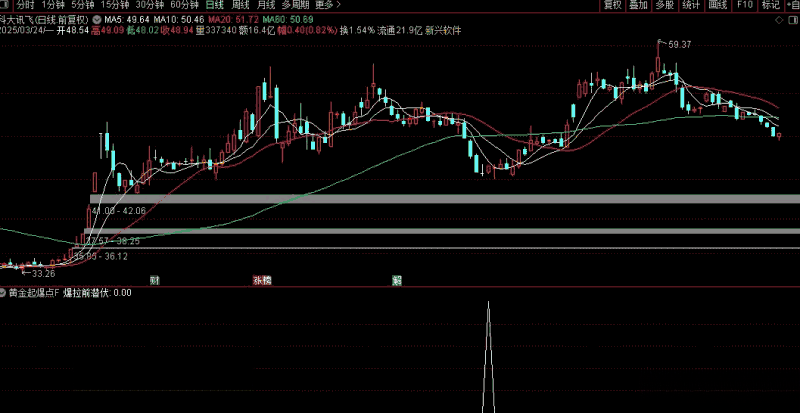Click the grey icon beside 涨 marker
This screenshot has height=413, width=800.
click(267, 281)
